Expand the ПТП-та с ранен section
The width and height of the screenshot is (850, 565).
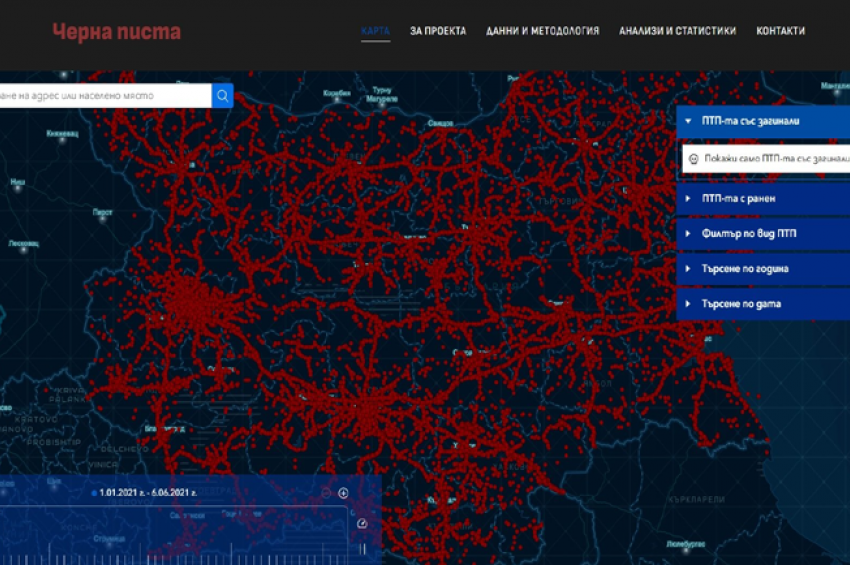point(762,198)
